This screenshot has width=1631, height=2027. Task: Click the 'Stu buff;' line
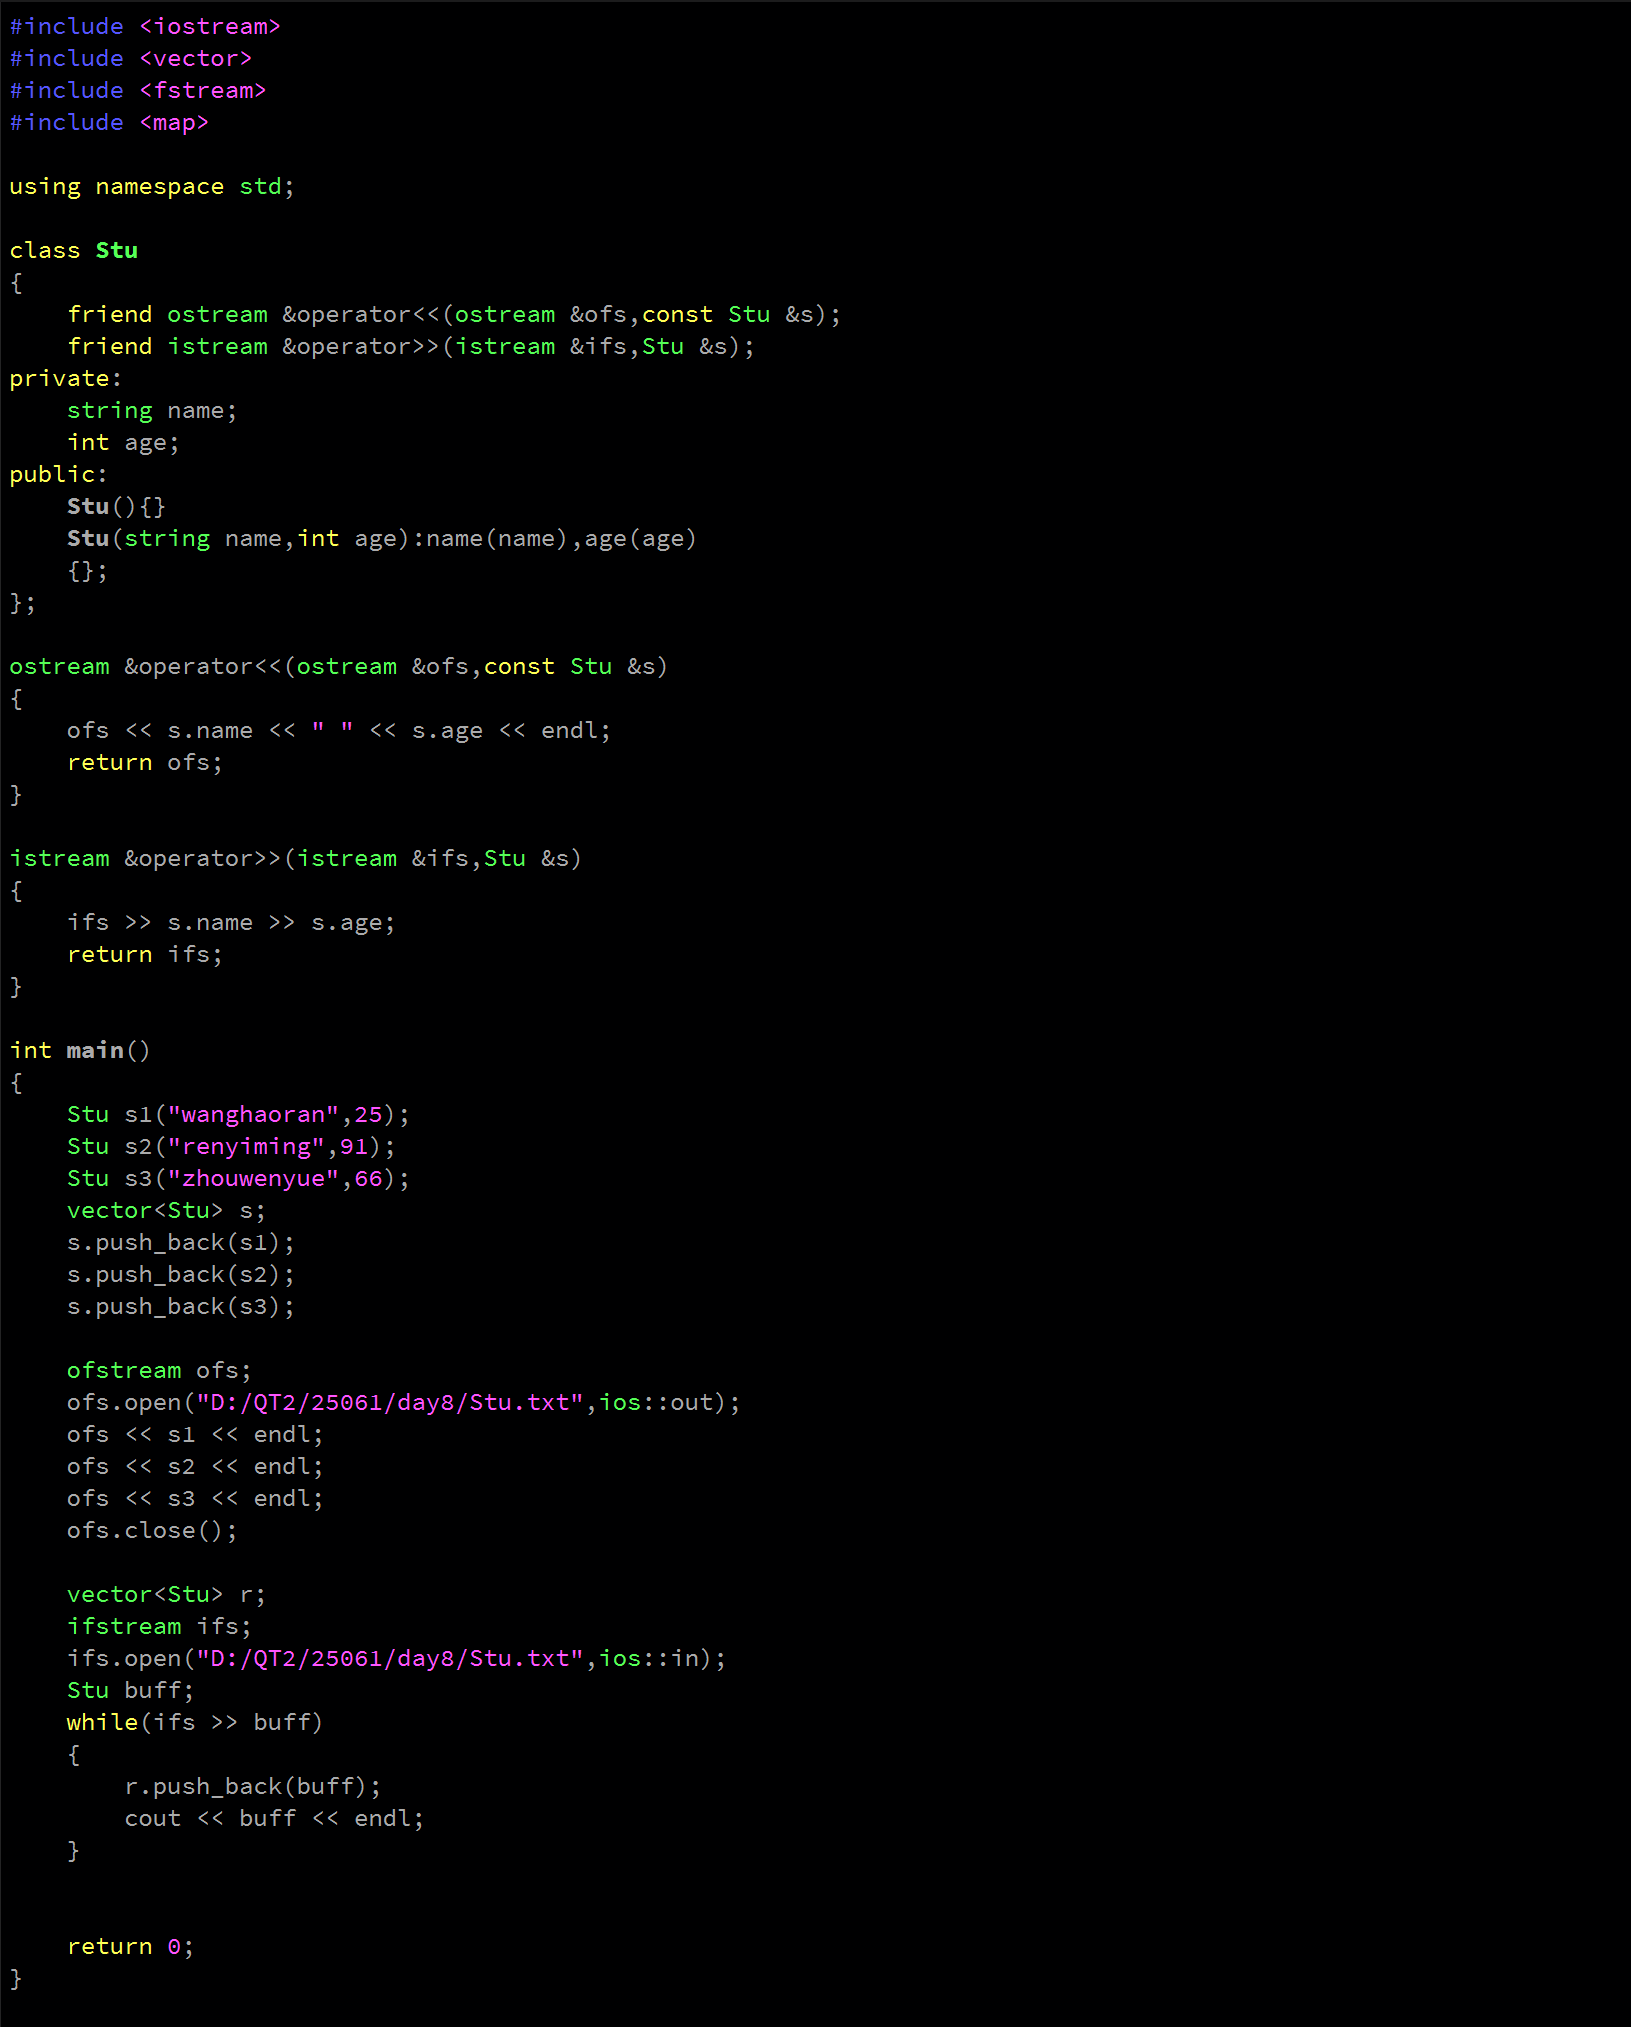tap(130, 1691)
